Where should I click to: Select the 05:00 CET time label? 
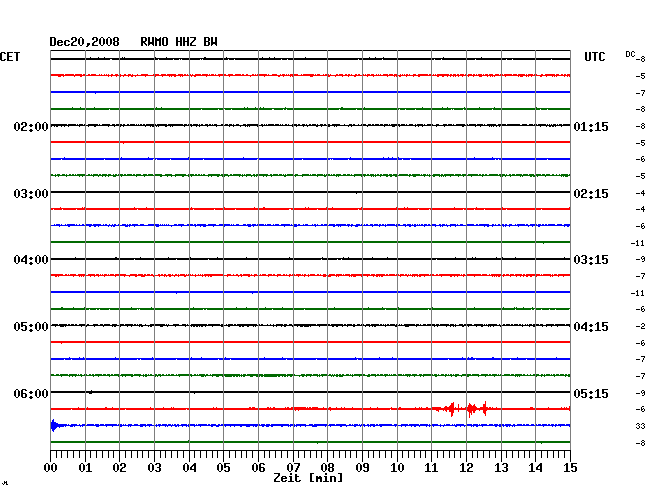pos(31,327)
